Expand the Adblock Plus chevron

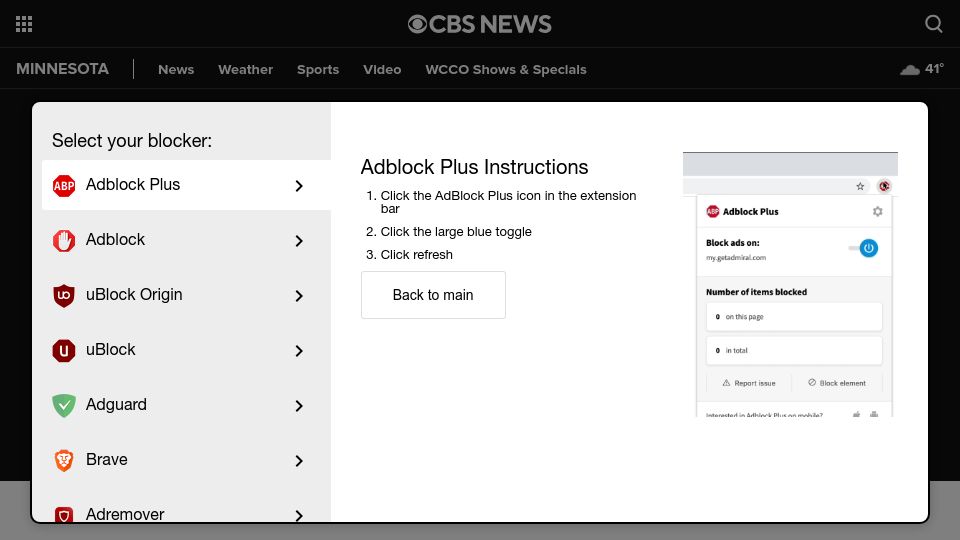(299, 186)
